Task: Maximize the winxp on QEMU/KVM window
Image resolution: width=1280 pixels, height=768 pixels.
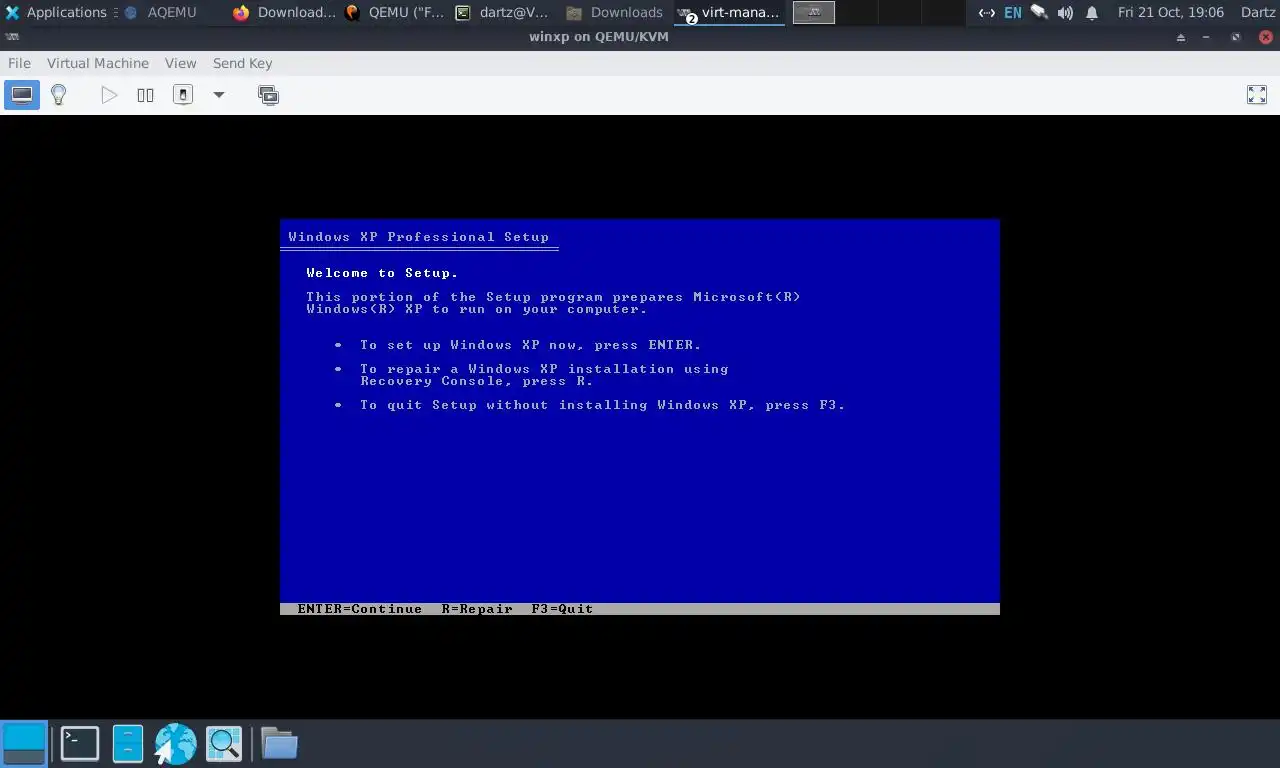Action: [x=1236, y=37]
